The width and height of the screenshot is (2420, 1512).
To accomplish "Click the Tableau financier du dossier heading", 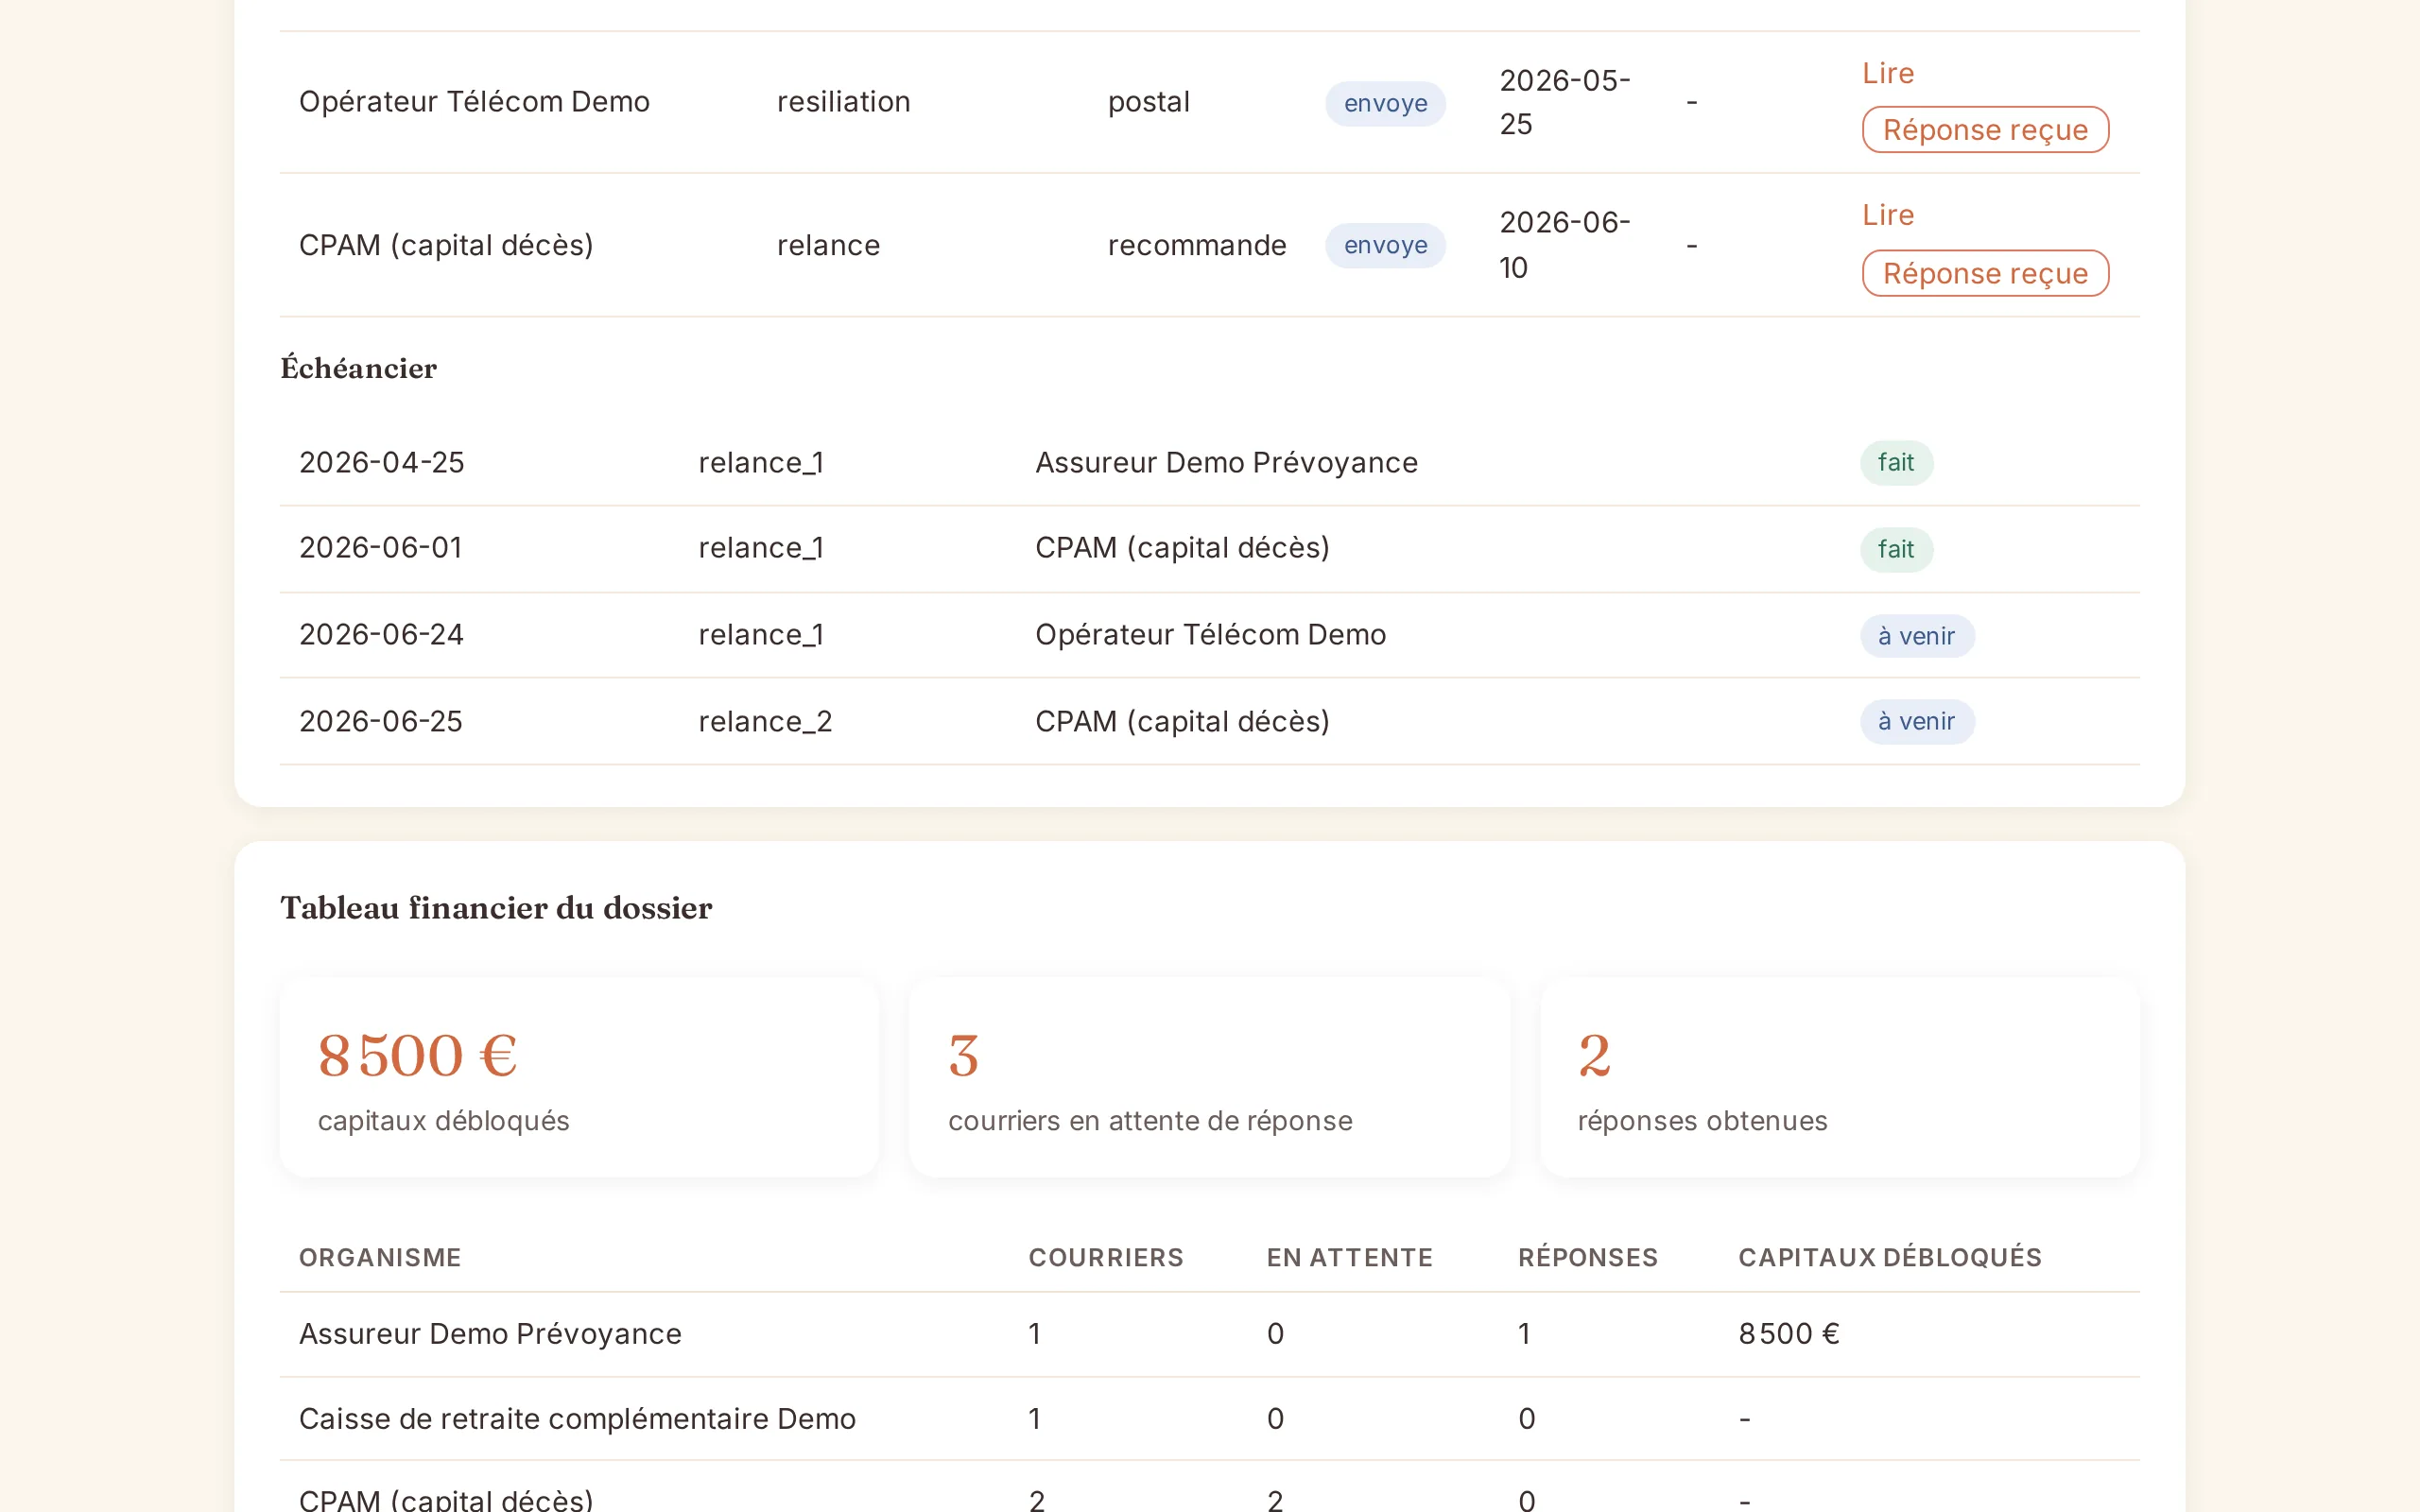I will [496, 908].
